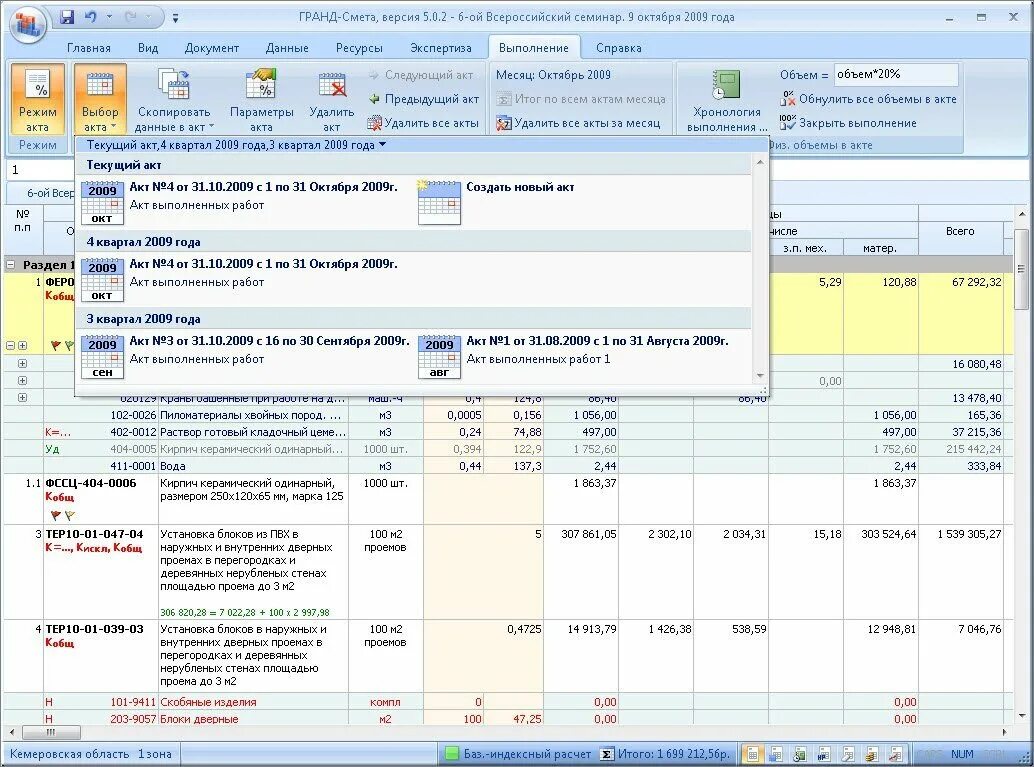The height and width of the screenshot is (767, 1034).
Task: Toggle the Режим акта mode button
Action: coord(38,99)
